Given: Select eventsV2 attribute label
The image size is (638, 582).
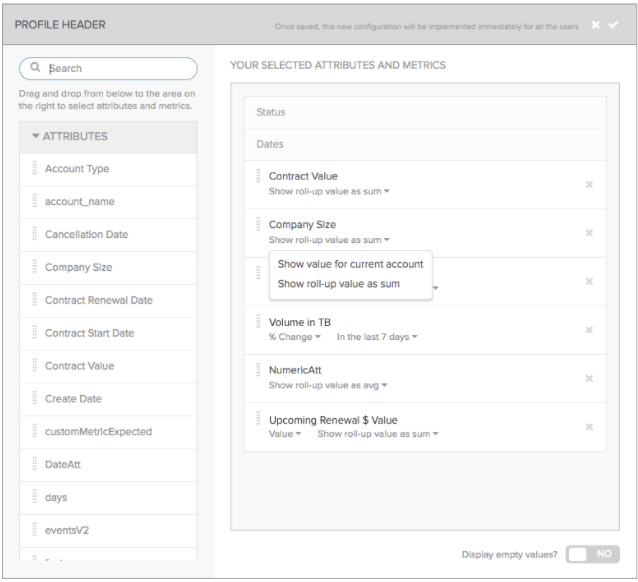Looking at the screenshot, I should (x=67, y=530).
